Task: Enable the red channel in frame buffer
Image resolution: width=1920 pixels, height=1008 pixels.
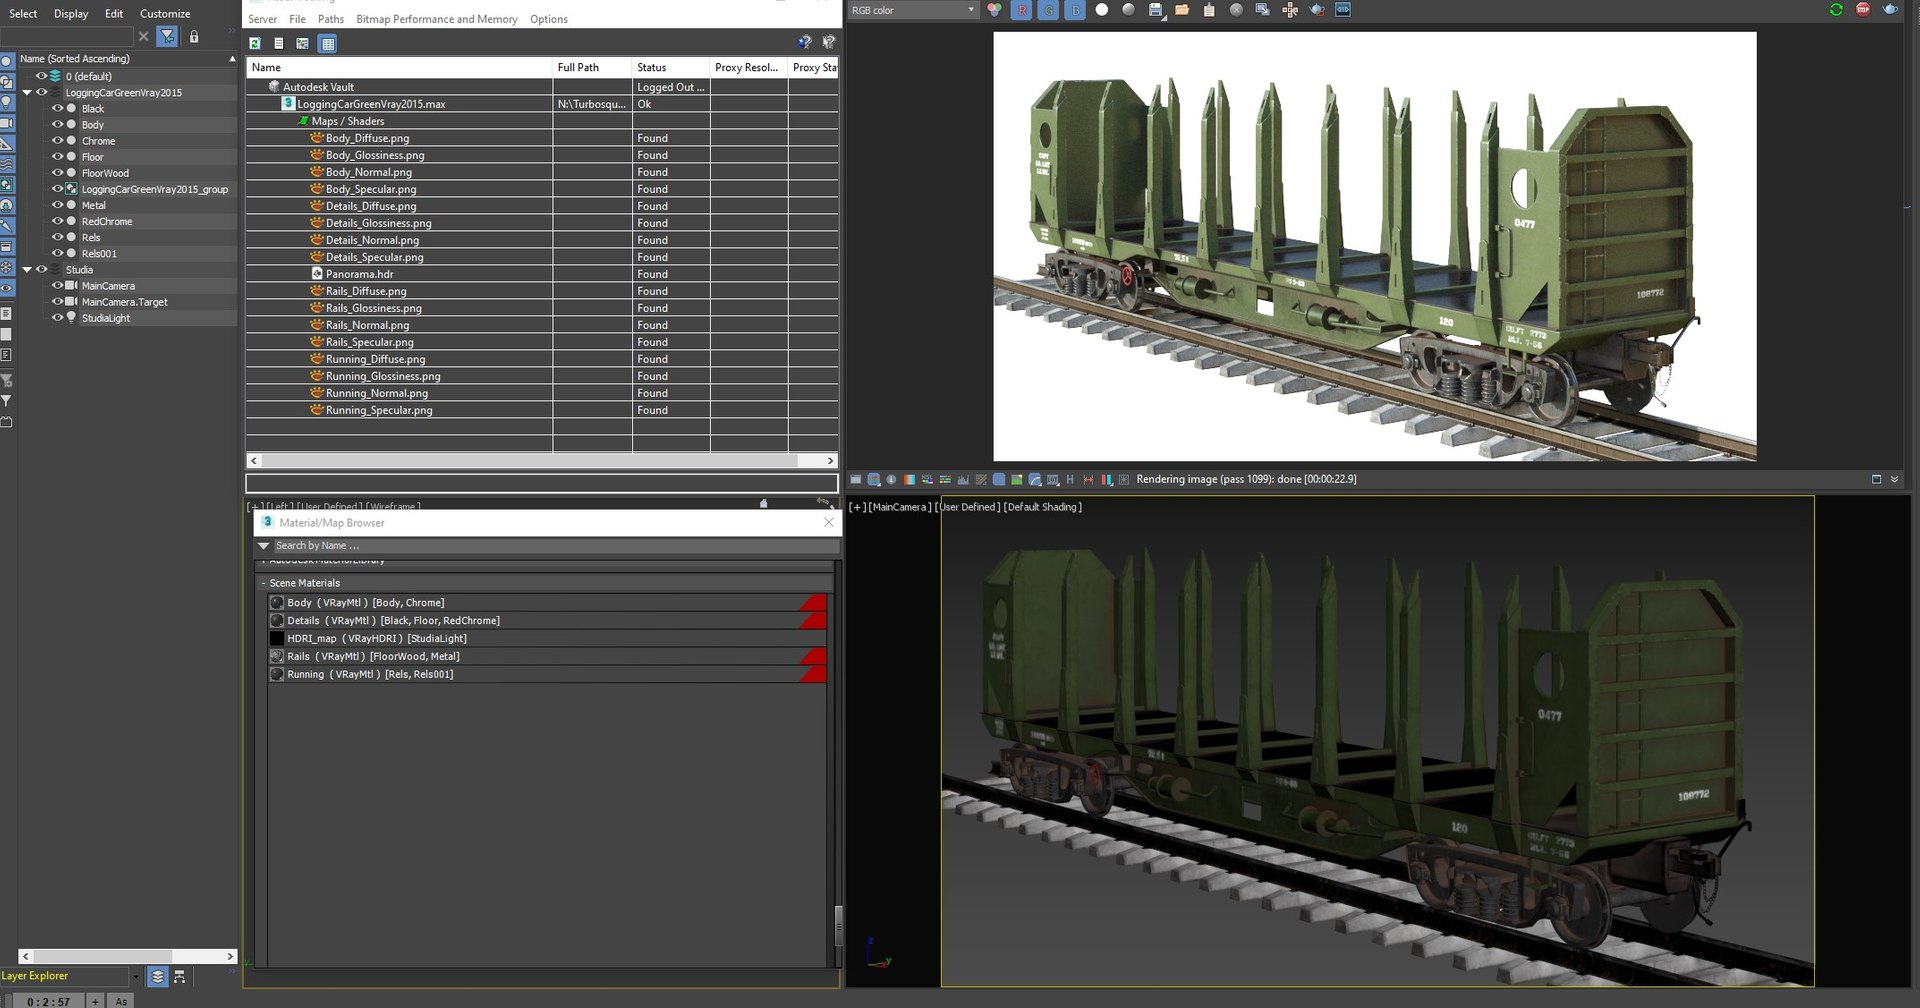Action: [x=1021, y=10]
